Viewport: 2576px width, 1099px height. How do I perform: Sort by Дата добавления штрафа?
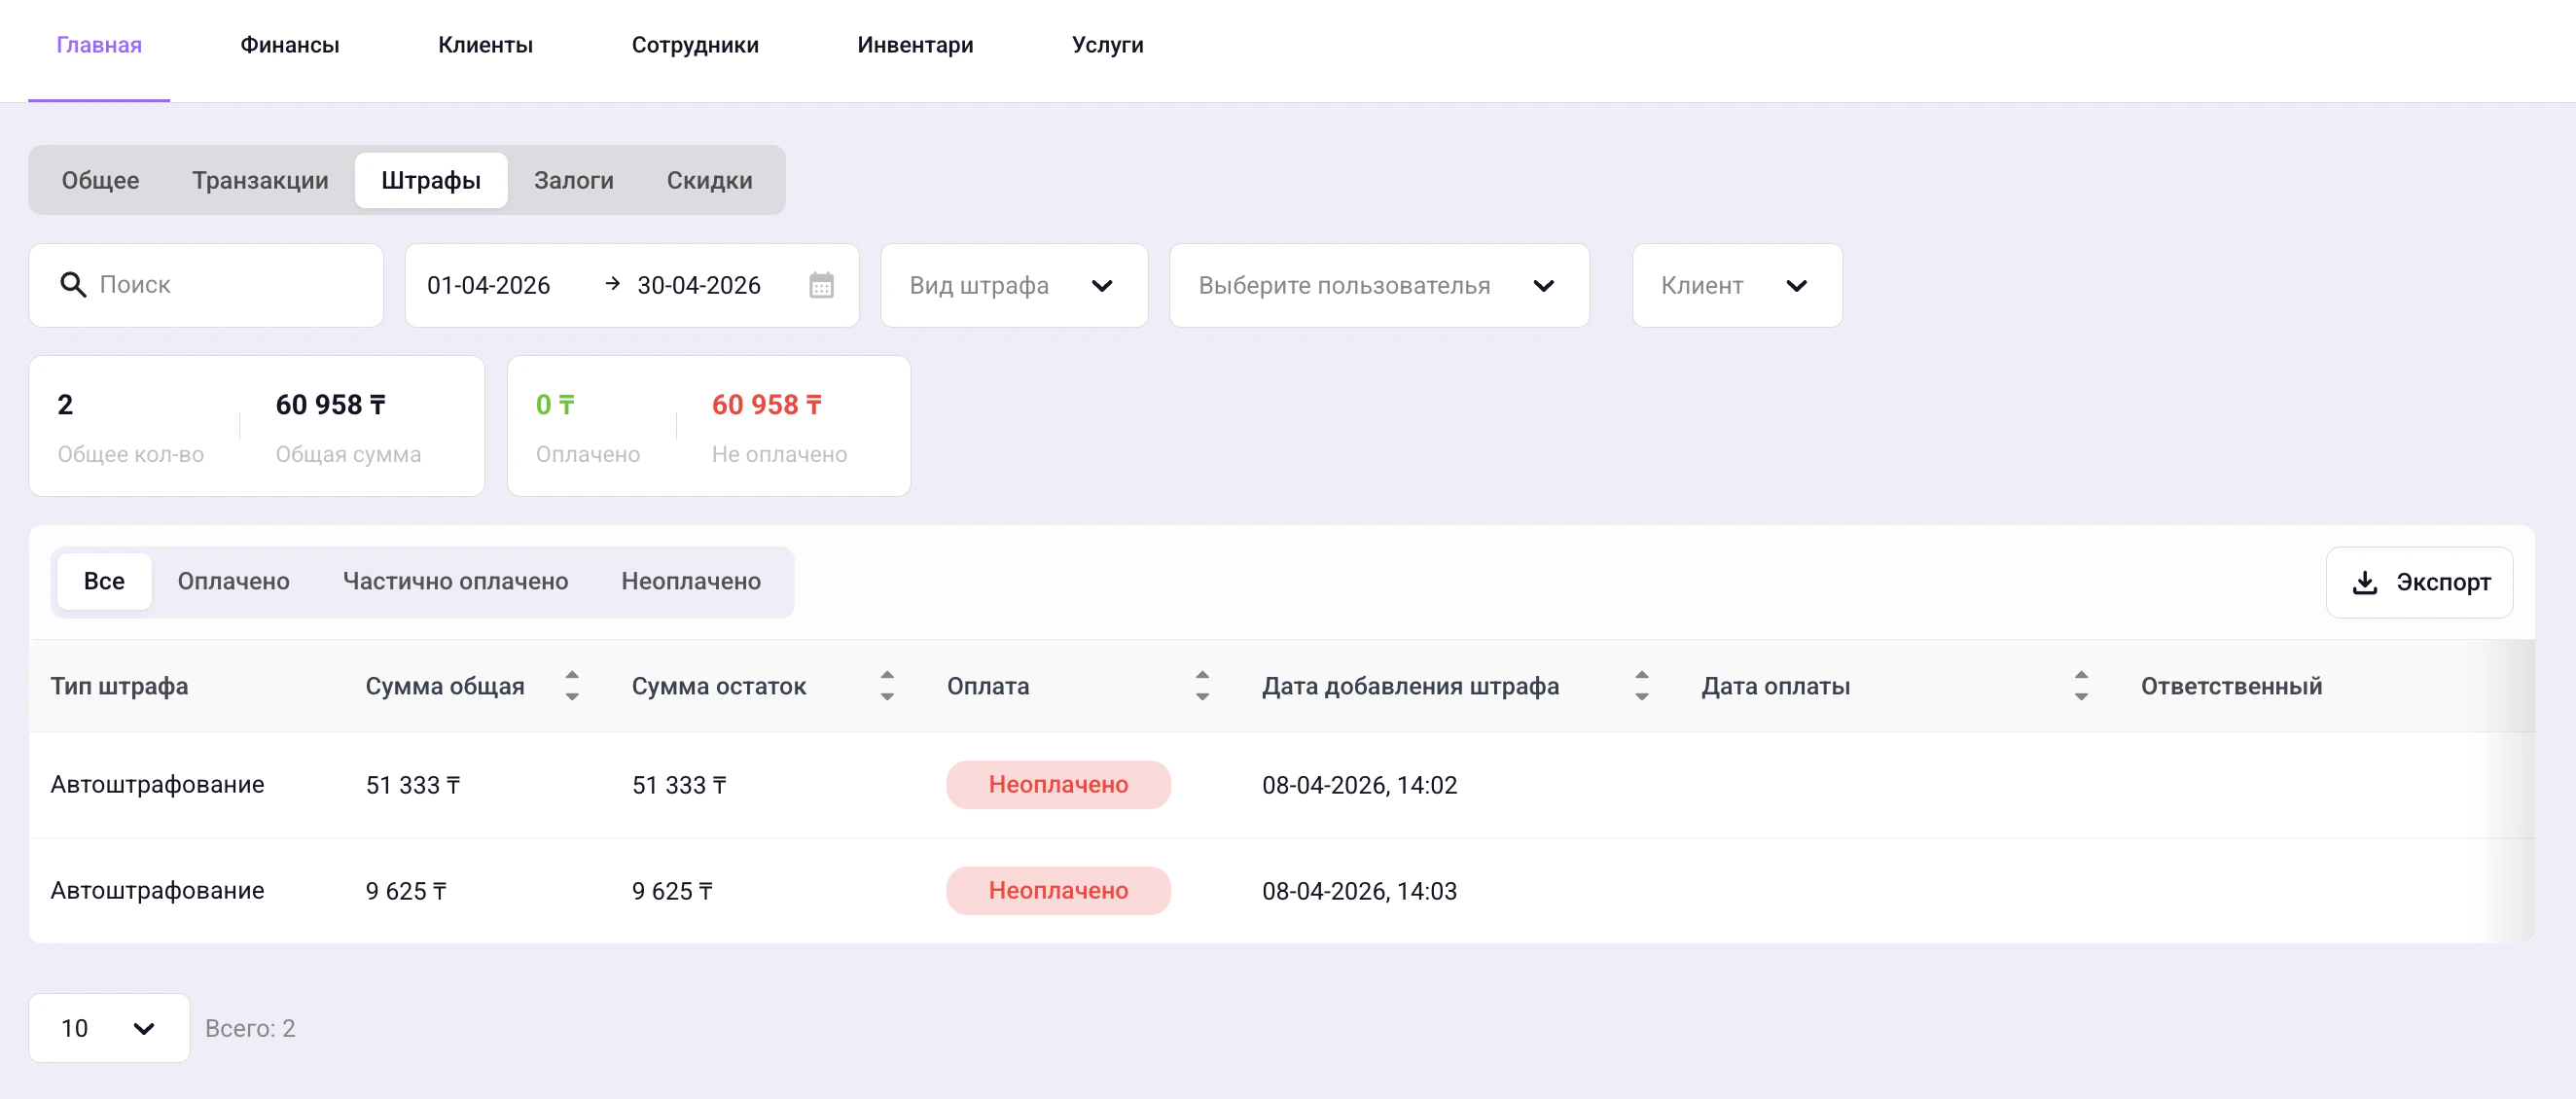pos(1640,686)
